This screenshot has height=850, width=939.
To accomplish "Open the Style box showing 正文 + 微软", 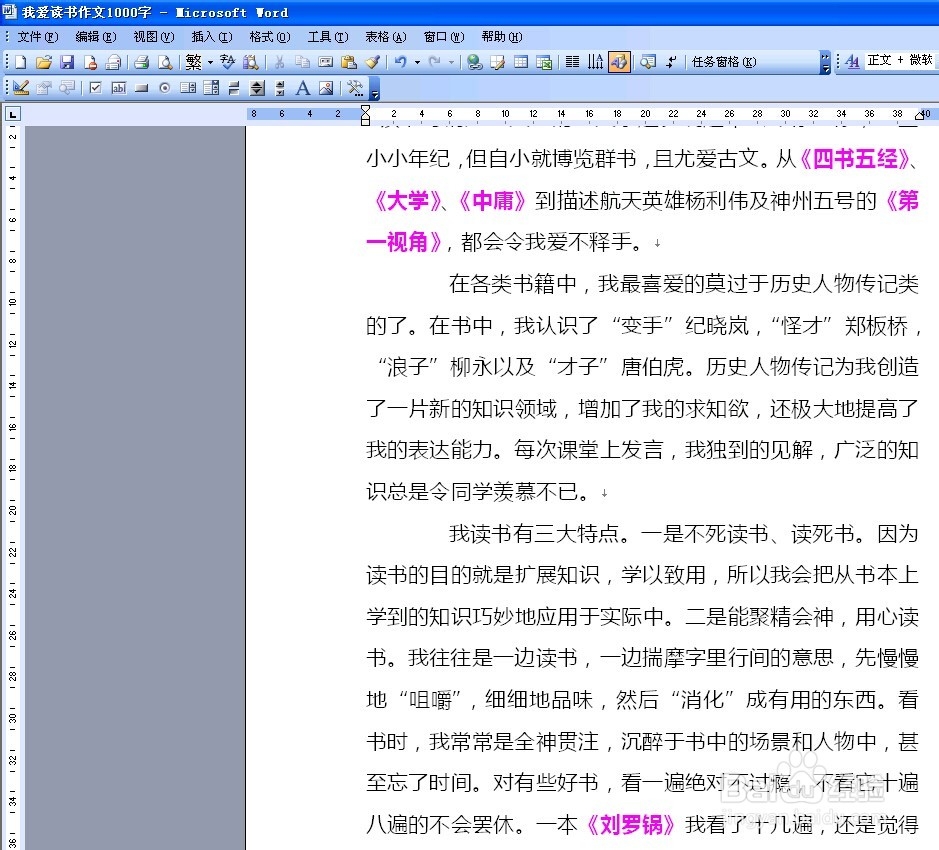I will pos(900,61).
